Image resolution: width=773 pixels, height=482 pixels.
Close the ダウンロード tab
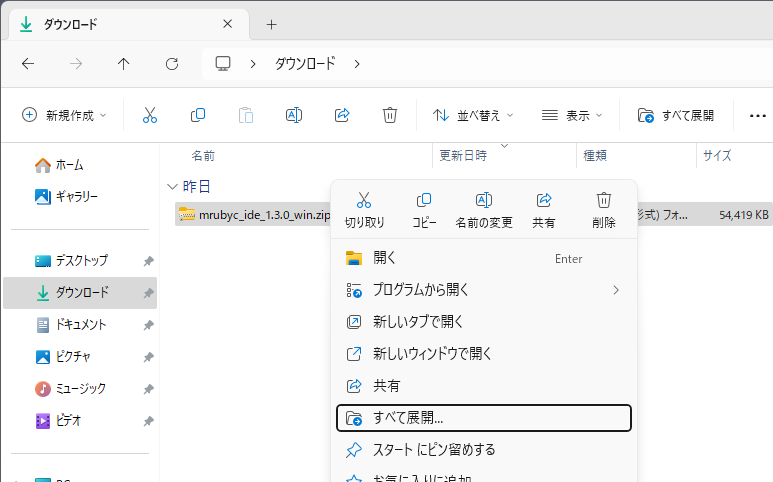click(x=227, y=24)
